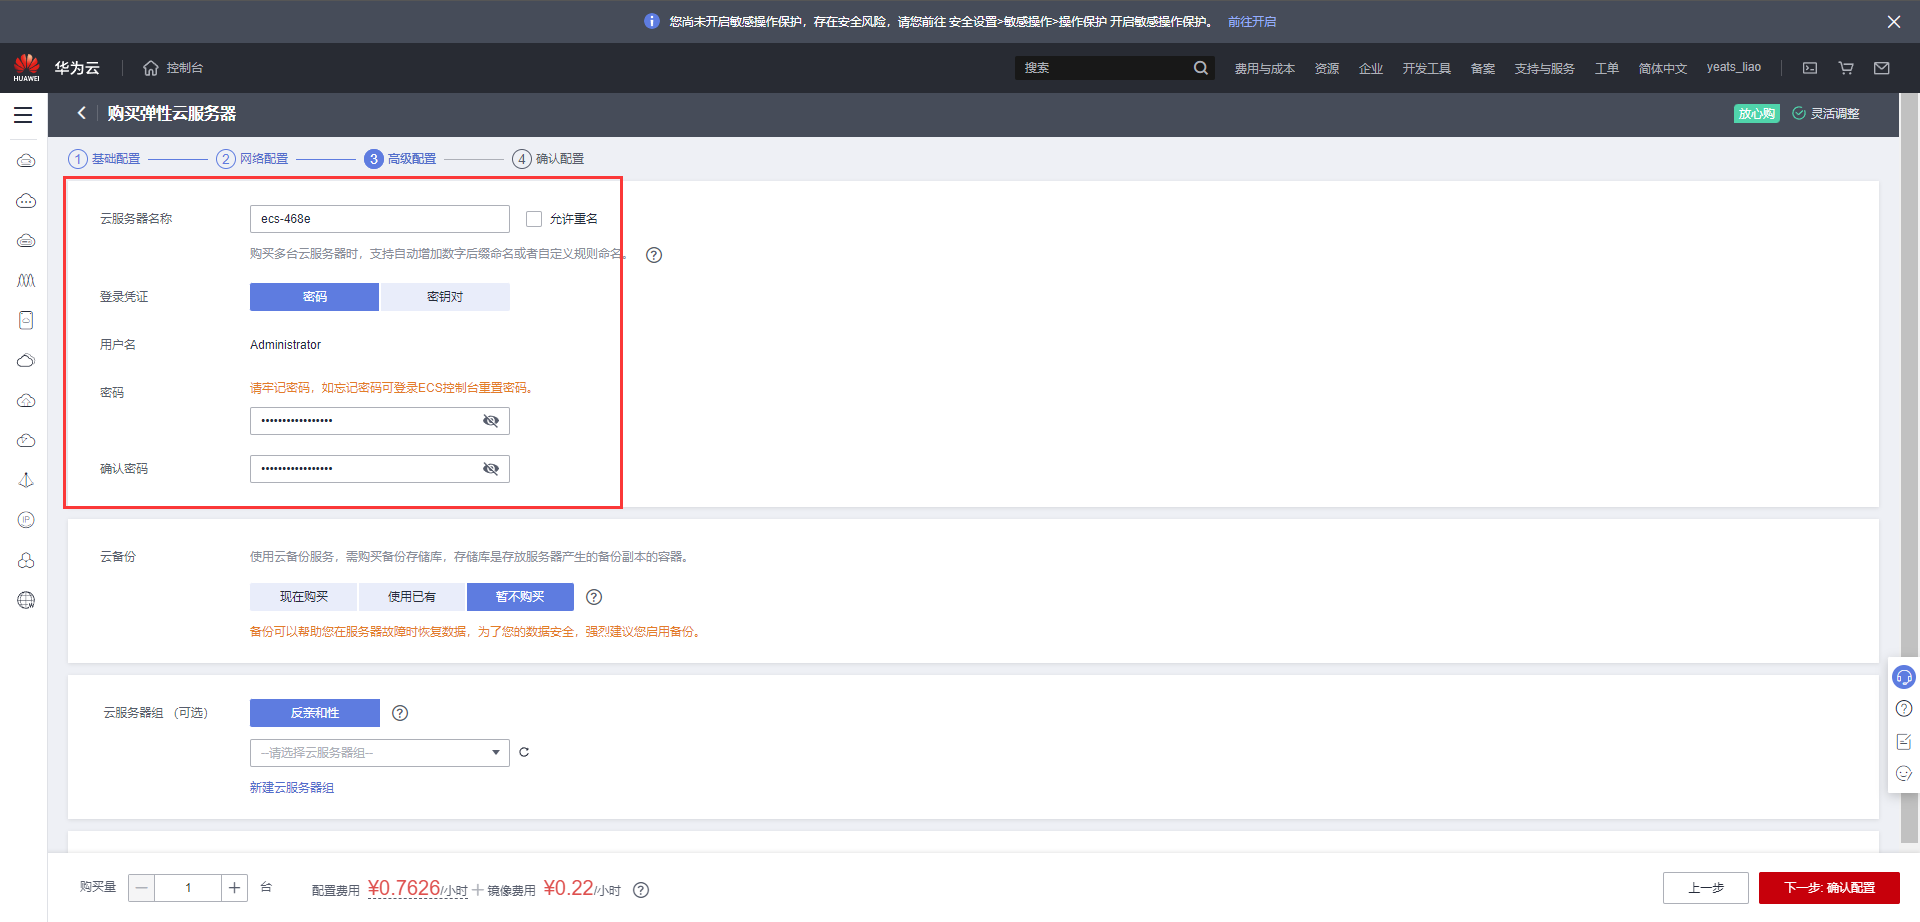The width and height of the screenshot is (1920, 922).
Task: Click the 新建云服务器组 link
Action: pos(292,788)
